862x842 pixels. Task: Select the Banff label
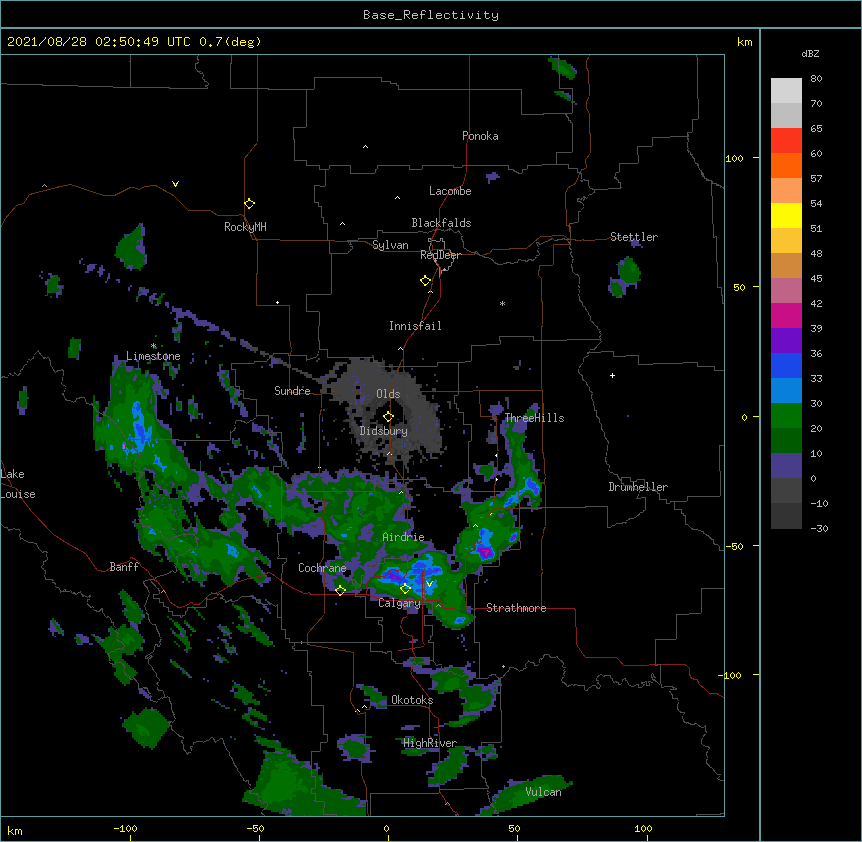124,567
